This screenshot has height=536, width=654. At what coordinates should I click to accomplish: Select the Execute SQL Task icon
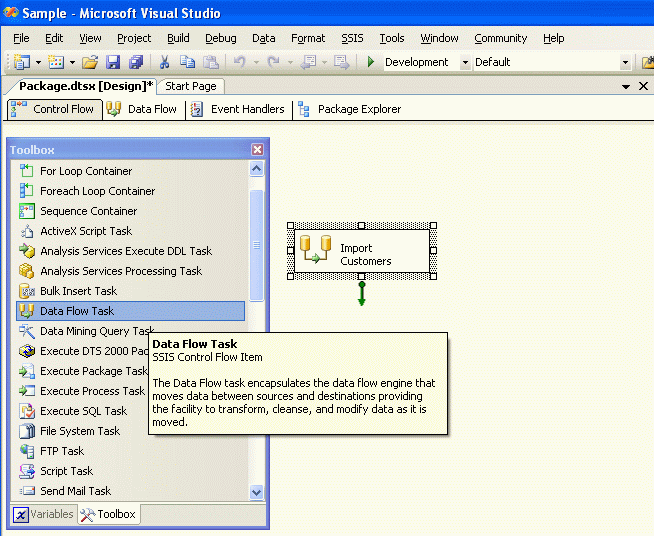(x=27, y=411)
